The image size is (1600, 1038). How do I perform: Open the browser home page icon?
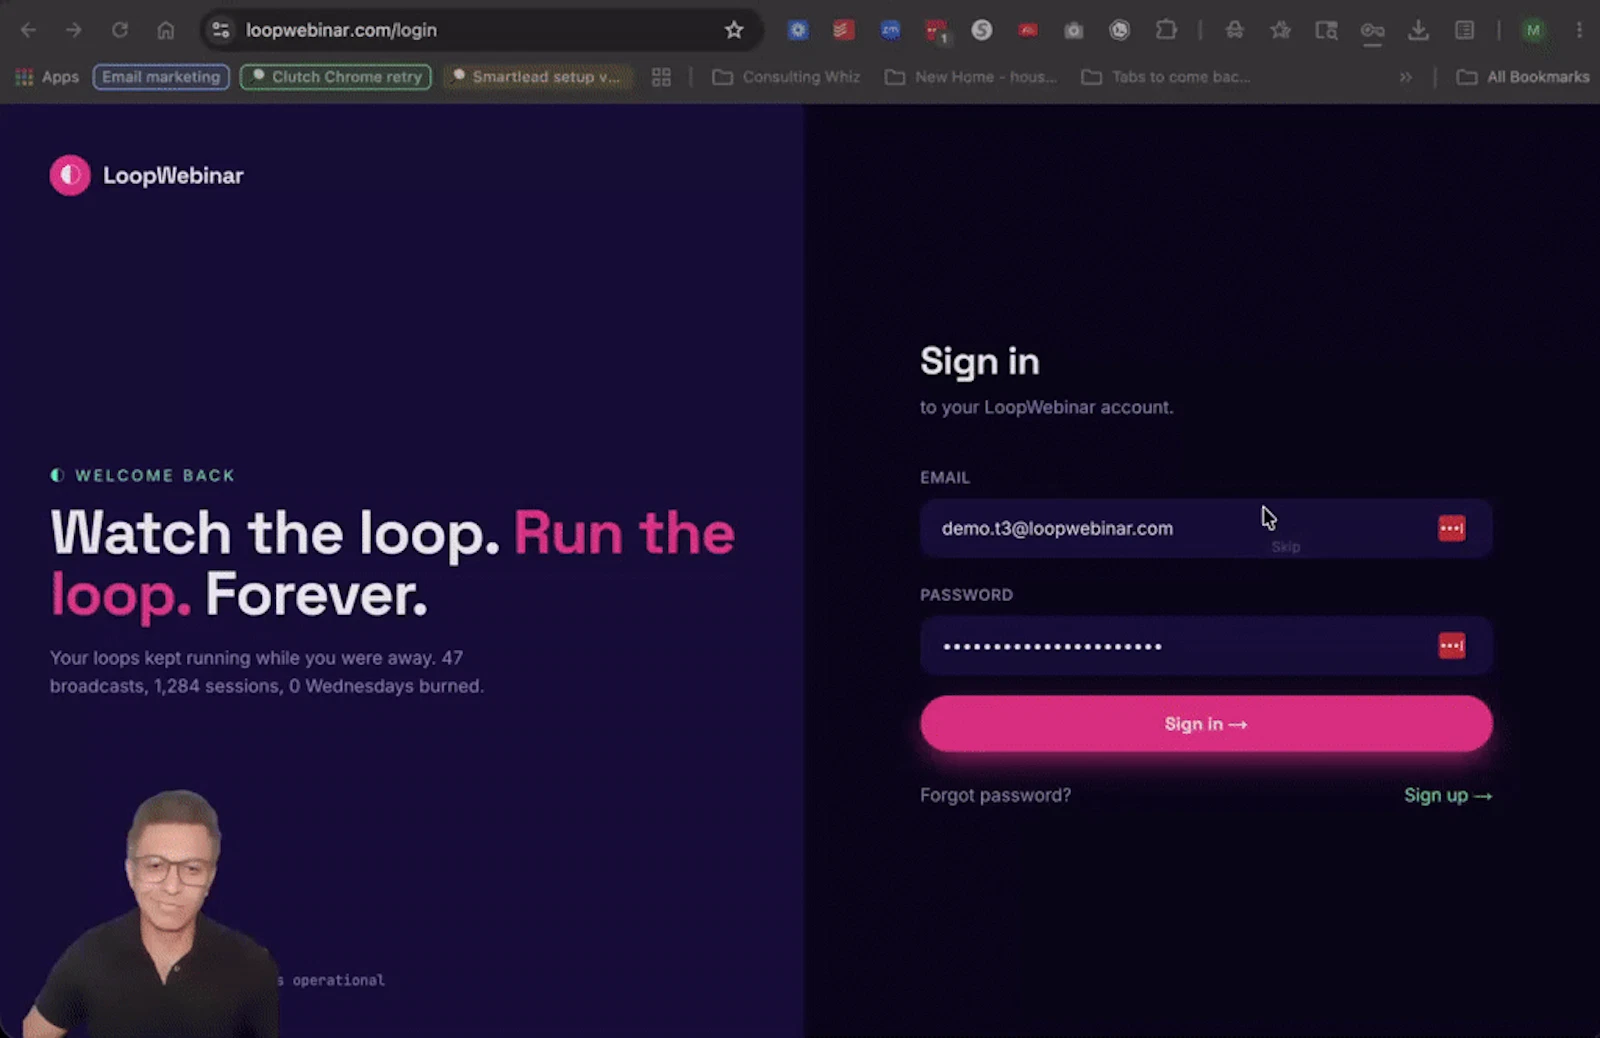pyautogui.click(x=166, y=30)
